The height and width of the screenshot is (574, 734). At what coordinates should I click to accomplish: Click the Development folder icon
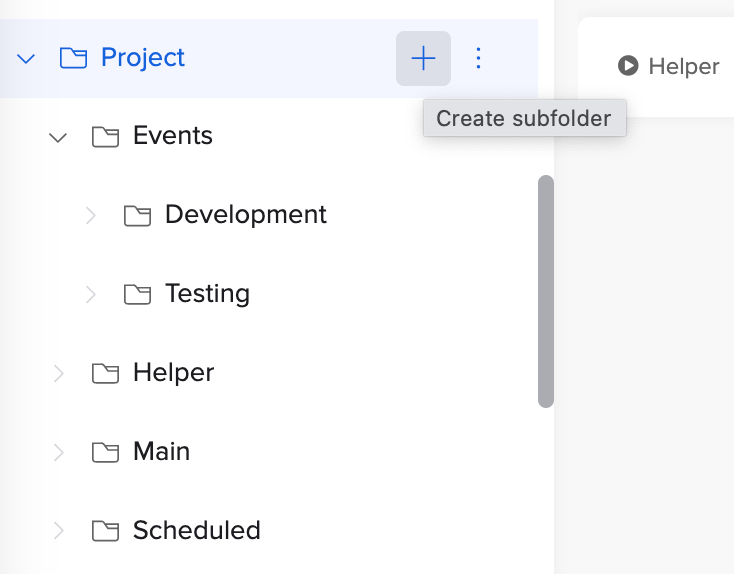[x=137, y=215]
